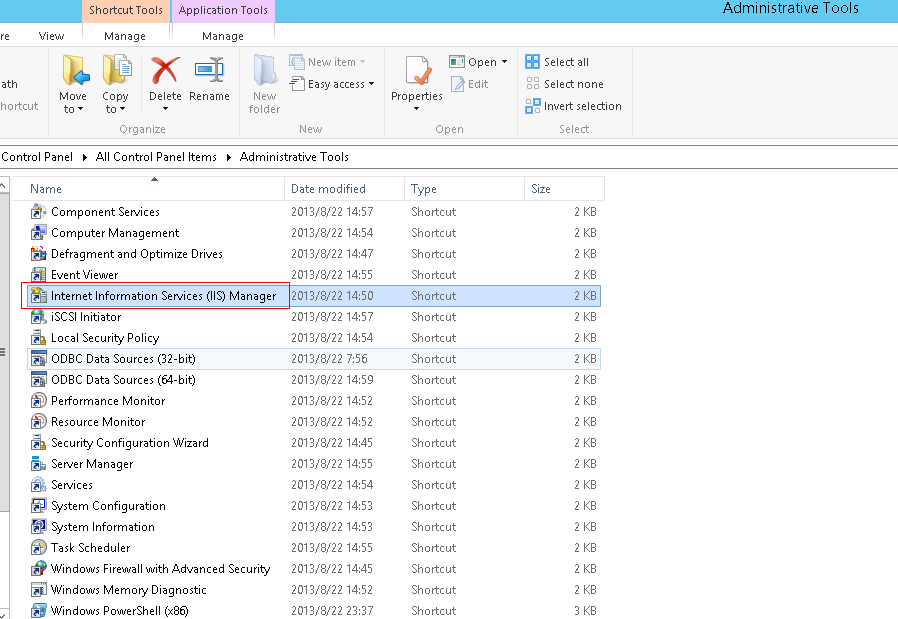Expand breadcrumb arrow after All Control Panel Items

coord(229,157)
